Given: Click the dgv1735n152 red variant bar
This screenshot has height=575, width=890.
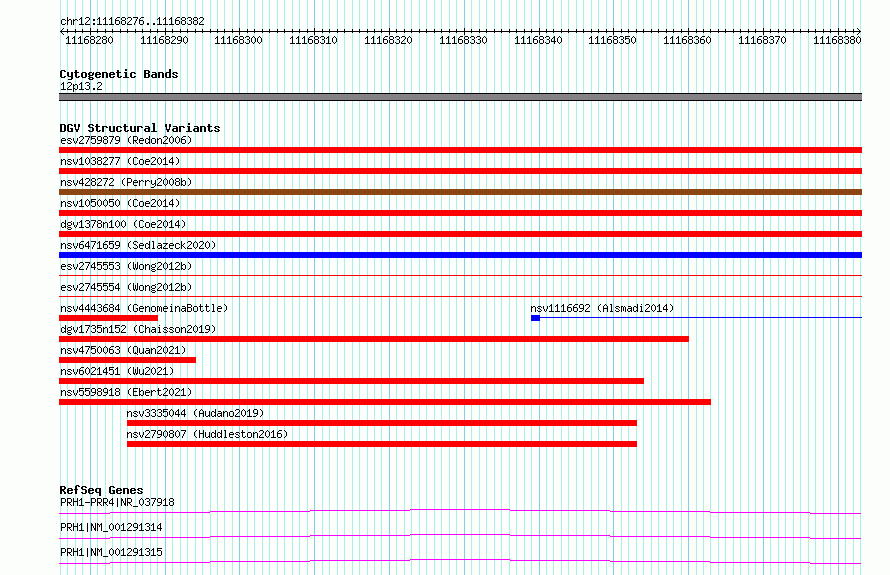Looking at the screenshot, I should [x=374, y=339].
